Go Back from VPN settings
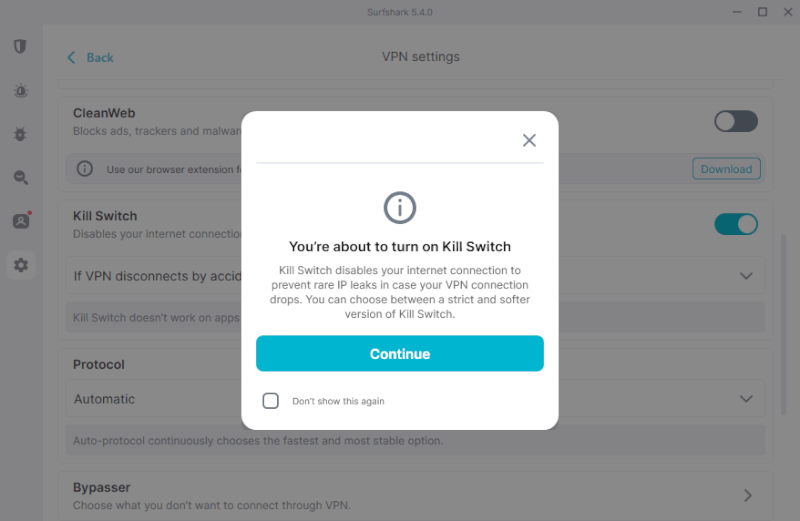The image size is (800, 521). point(91,57)
